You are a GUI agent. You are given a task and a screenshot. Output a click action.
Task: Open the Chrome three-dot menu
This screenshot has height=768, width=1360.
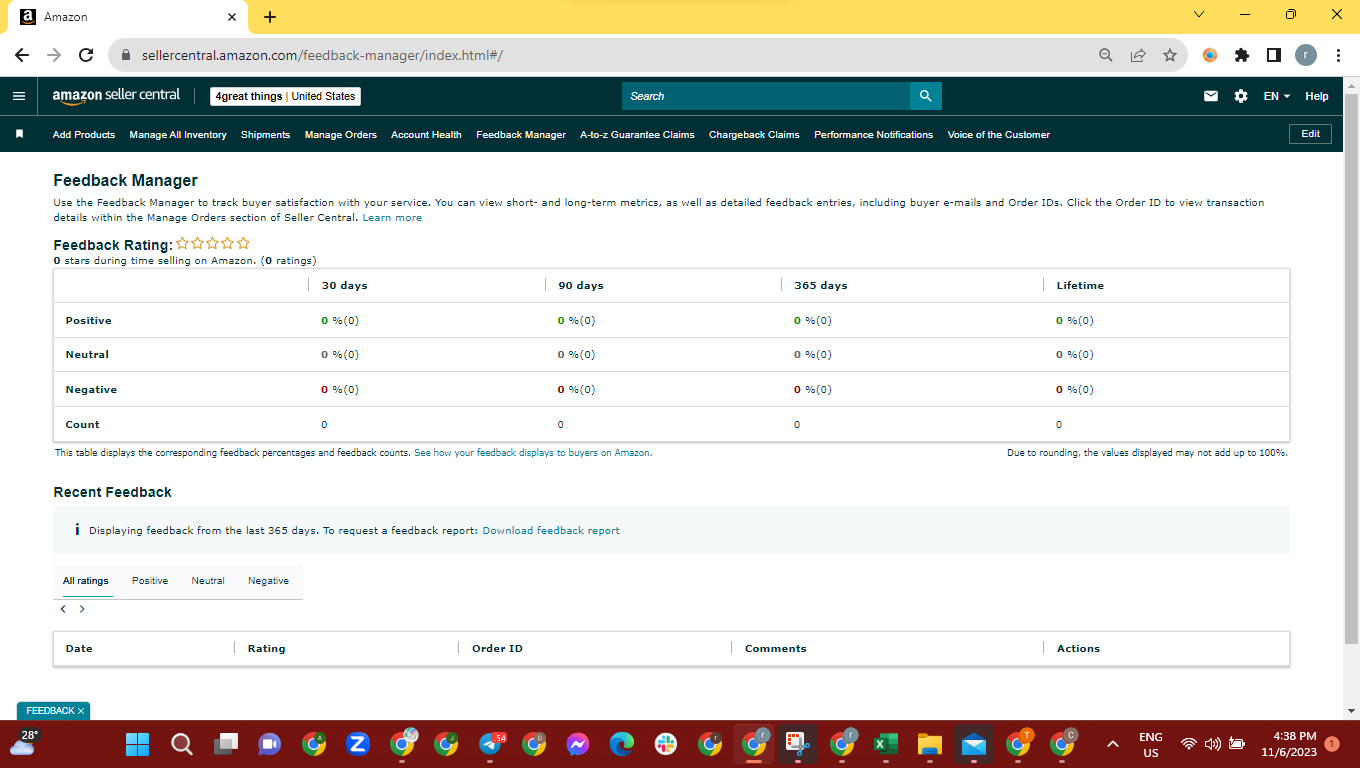[x=1338, y=55]
